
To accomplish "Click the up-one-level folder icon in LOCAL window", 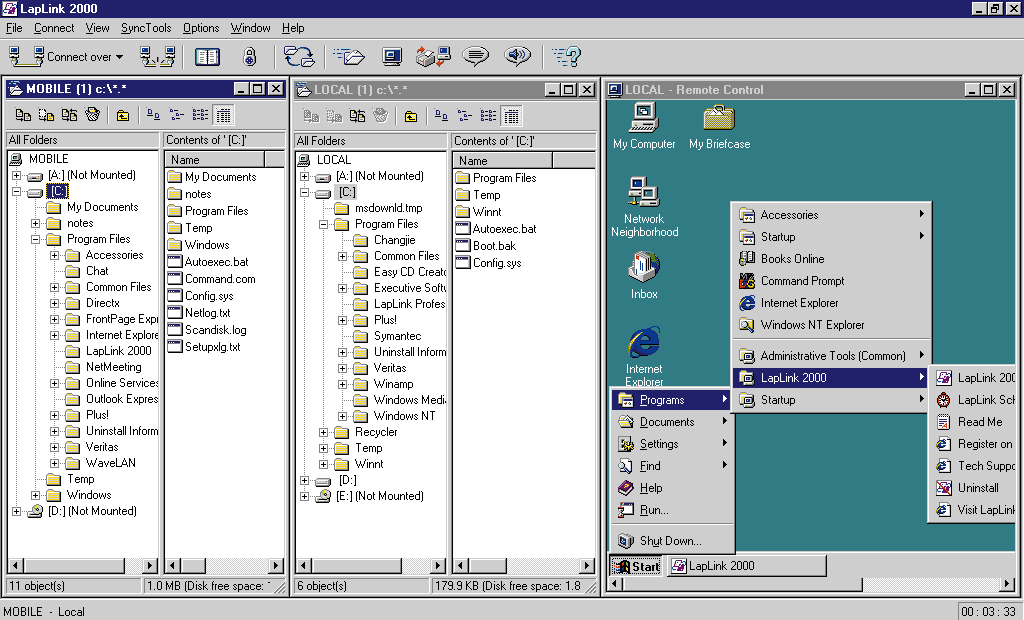I will click(x=411, y=116).
